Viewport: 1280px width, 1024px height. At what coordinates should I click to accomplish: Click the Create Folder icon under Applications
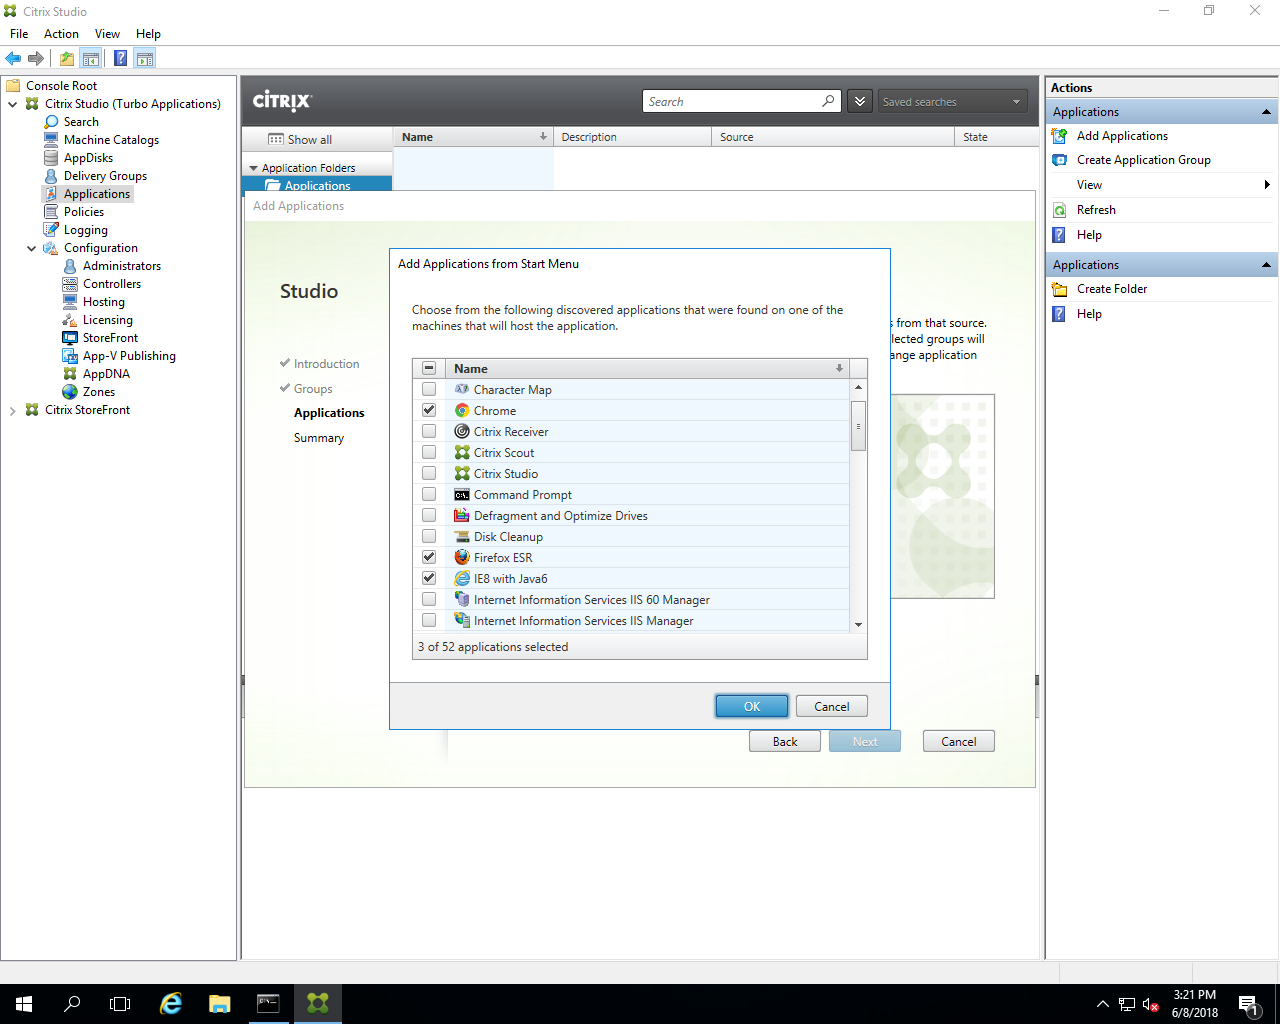(1060, 288)
